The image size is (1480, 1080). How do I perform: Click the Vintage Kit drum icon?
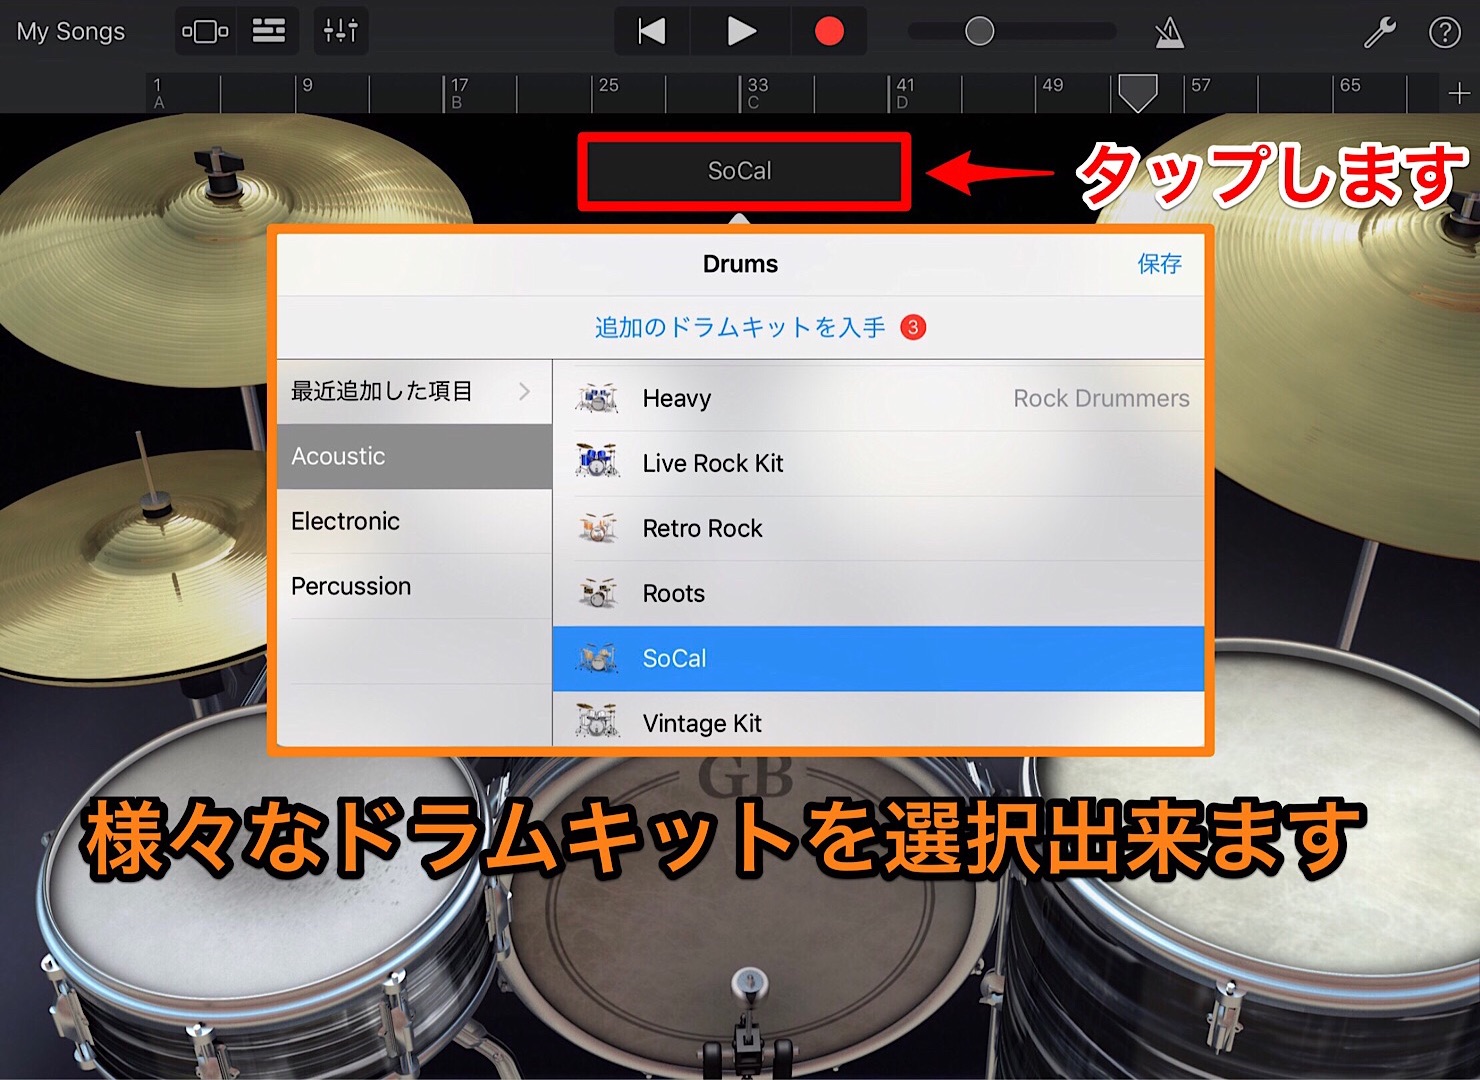point(597,721)
